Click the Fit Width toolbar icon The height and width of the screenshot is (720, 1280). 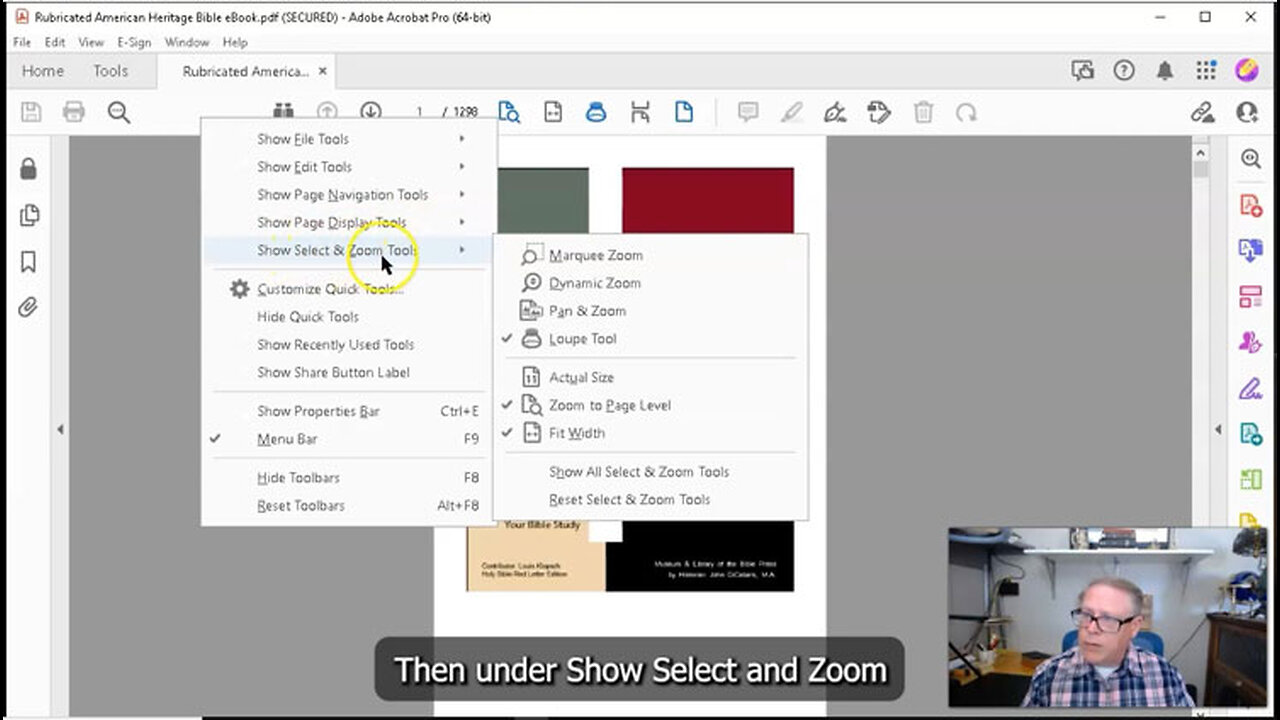click(x=553, y=112)
